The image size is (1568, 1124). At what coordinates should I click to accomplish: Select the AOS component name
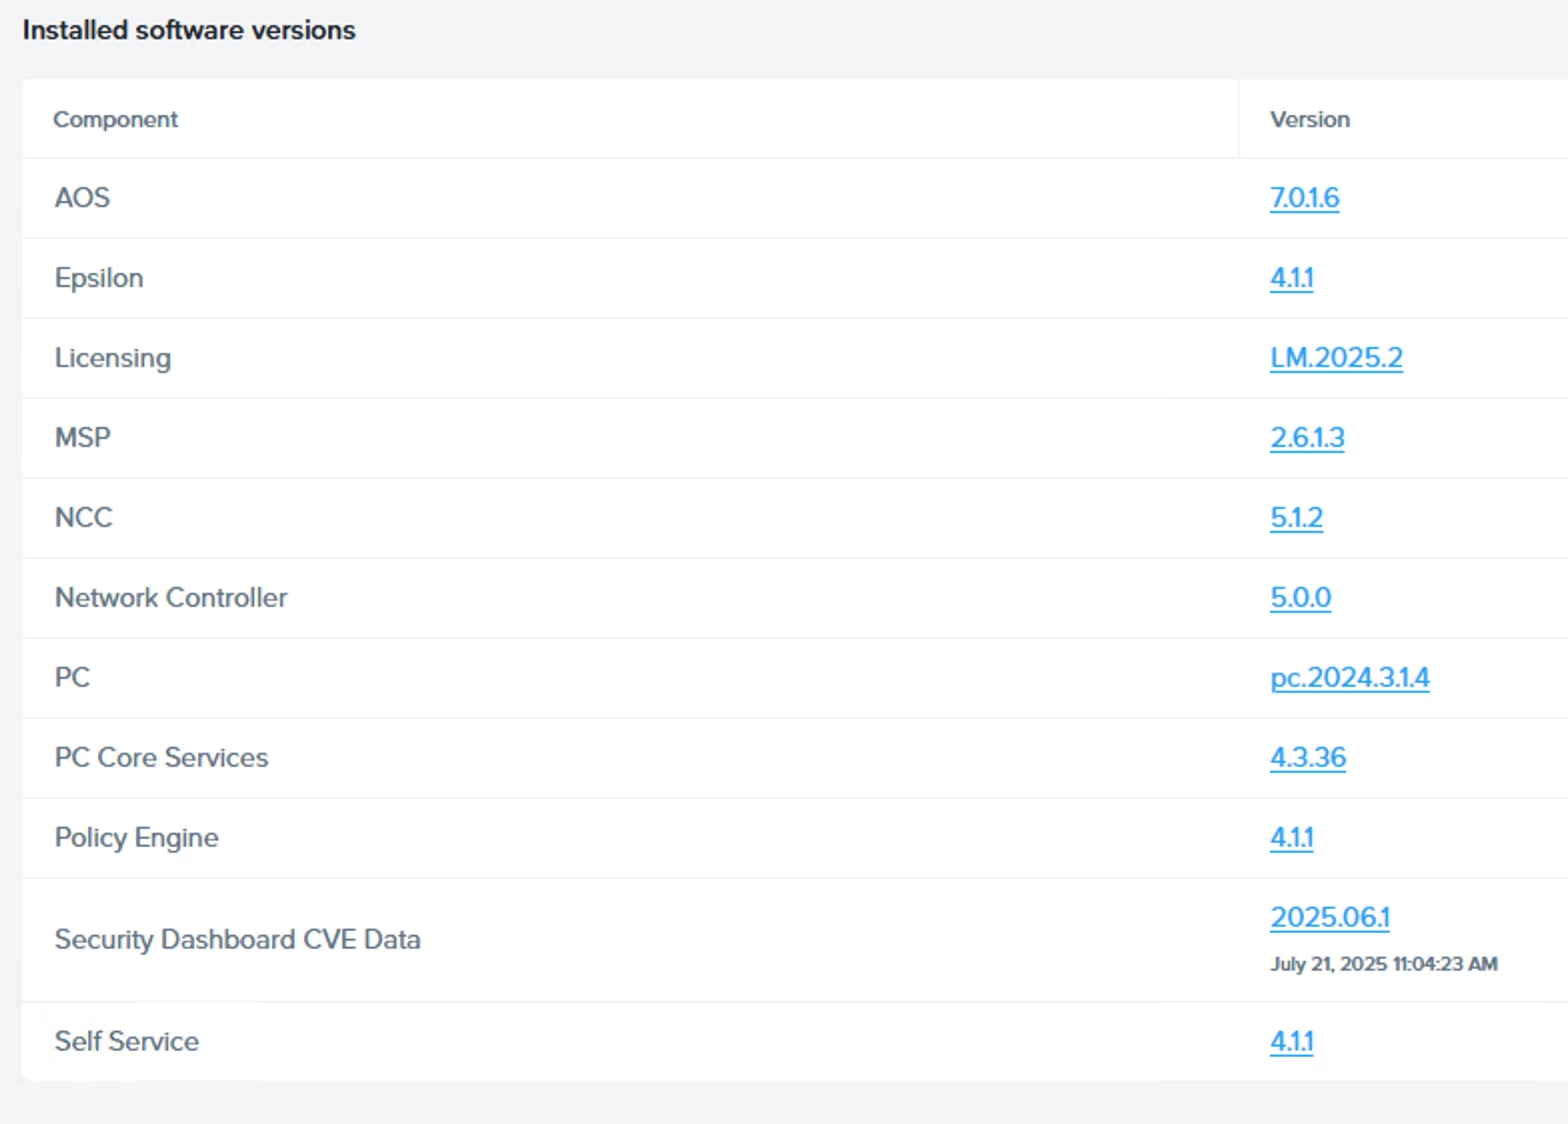coord(82,198)
